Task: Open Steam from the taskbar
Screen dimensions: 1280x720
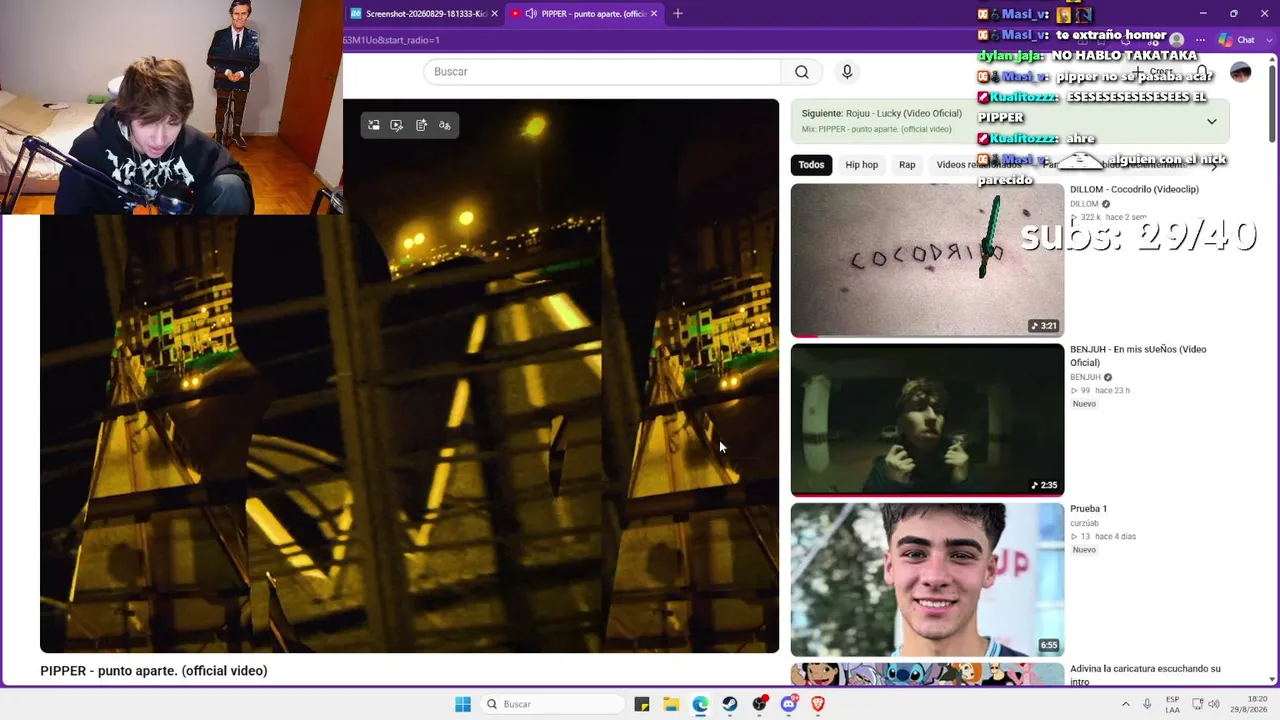Action: 730,704
